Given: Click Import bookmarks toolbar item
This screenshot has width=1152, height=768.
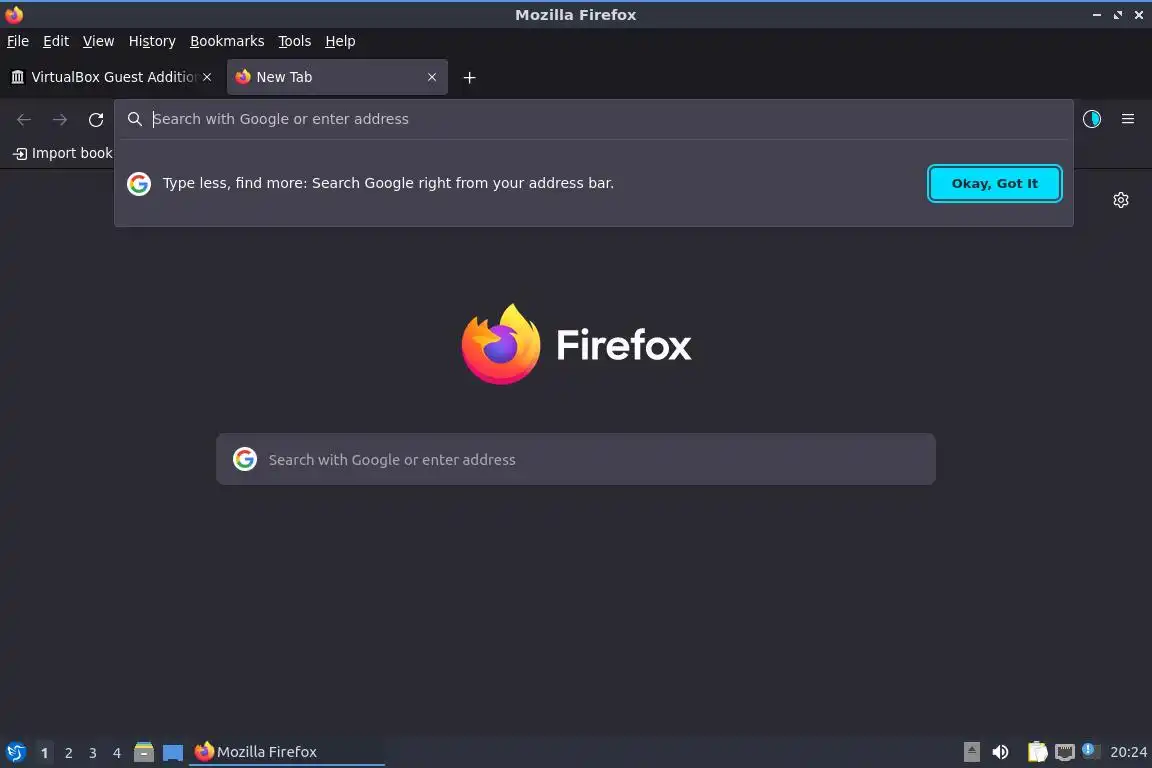Looking at the screenshot, I should (x=62, y=153).
